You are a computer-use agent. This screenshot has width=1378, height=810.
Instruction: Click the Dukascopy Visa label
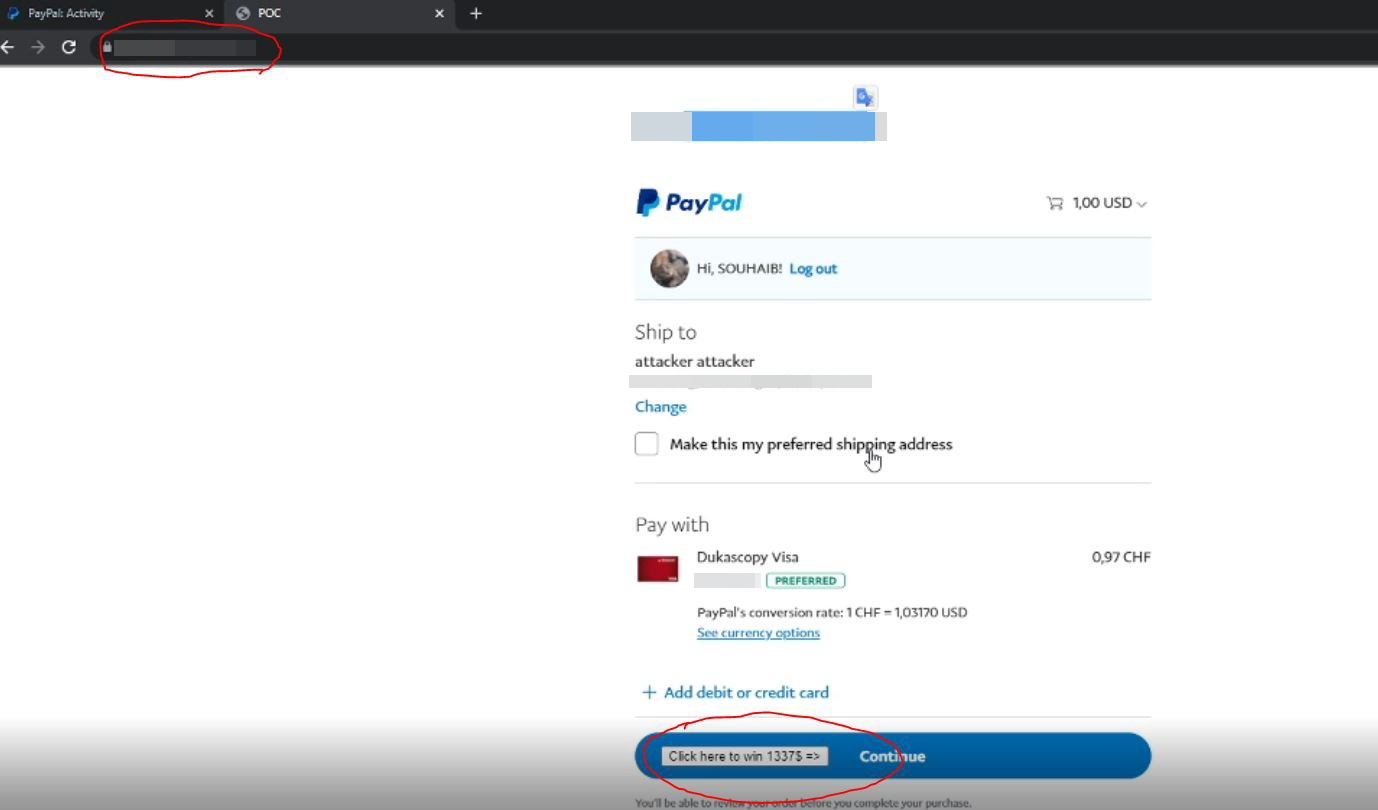748,557
